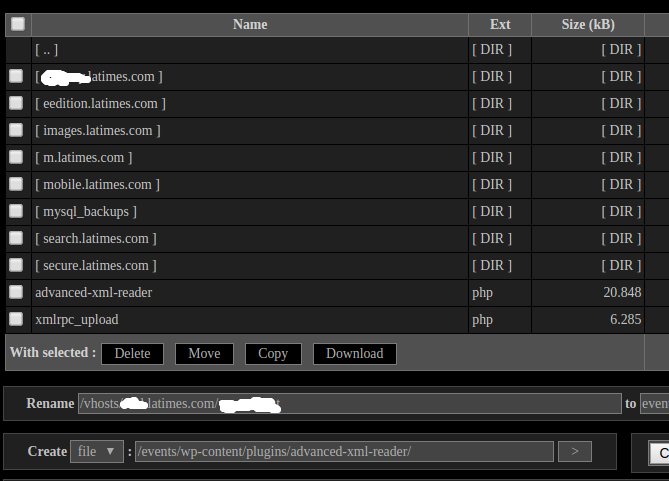Check the box for mobile.latimes.com
The width and height of the screenshot is (669, 481).
point(16,184)
